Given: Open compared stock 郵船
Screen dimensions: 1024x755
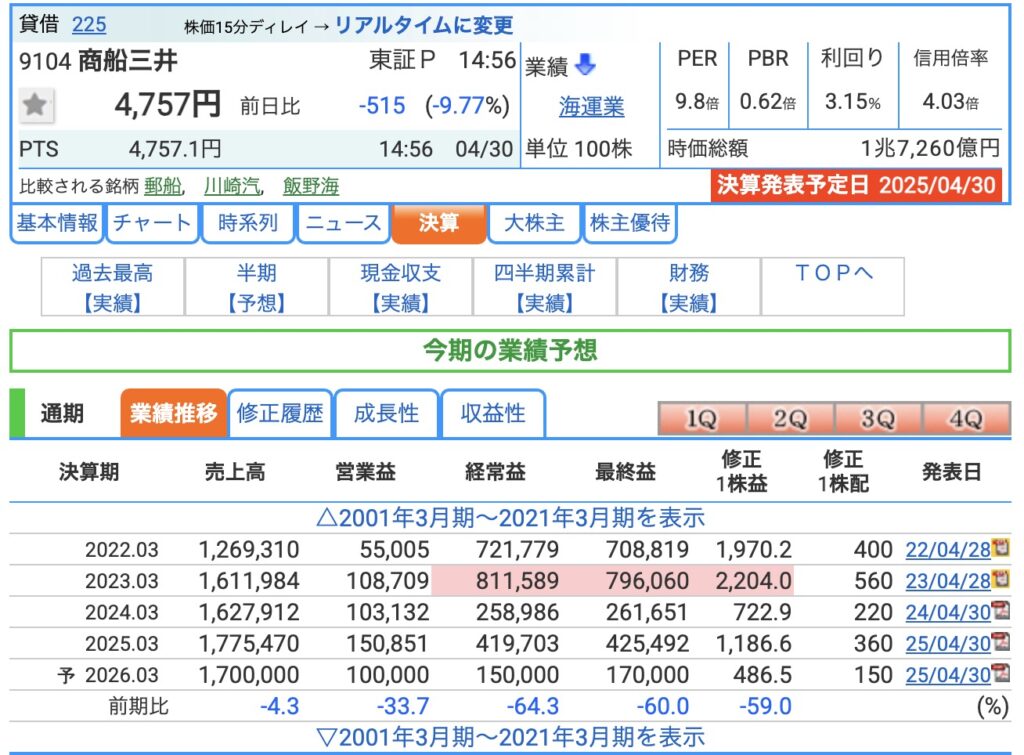Looking at the screenshot, I should coord(163,186).
